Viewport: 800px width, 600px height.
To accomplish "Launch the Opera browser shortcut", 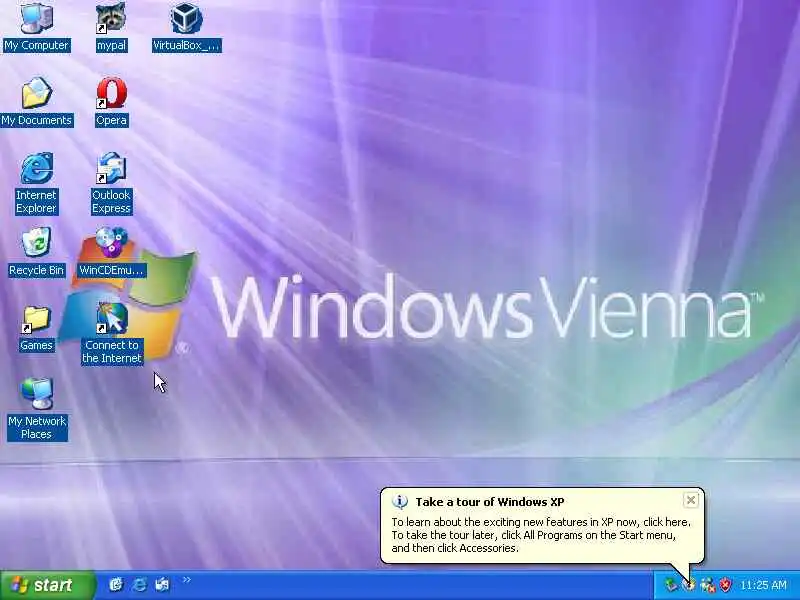I will 111,101.
